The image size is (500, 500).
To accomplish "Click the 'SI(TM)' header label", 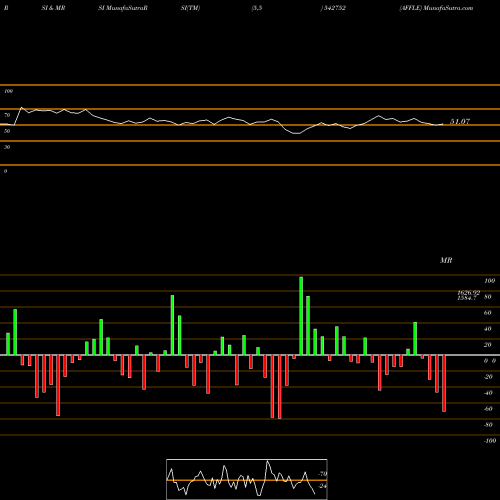I will [x=190, y=8].
